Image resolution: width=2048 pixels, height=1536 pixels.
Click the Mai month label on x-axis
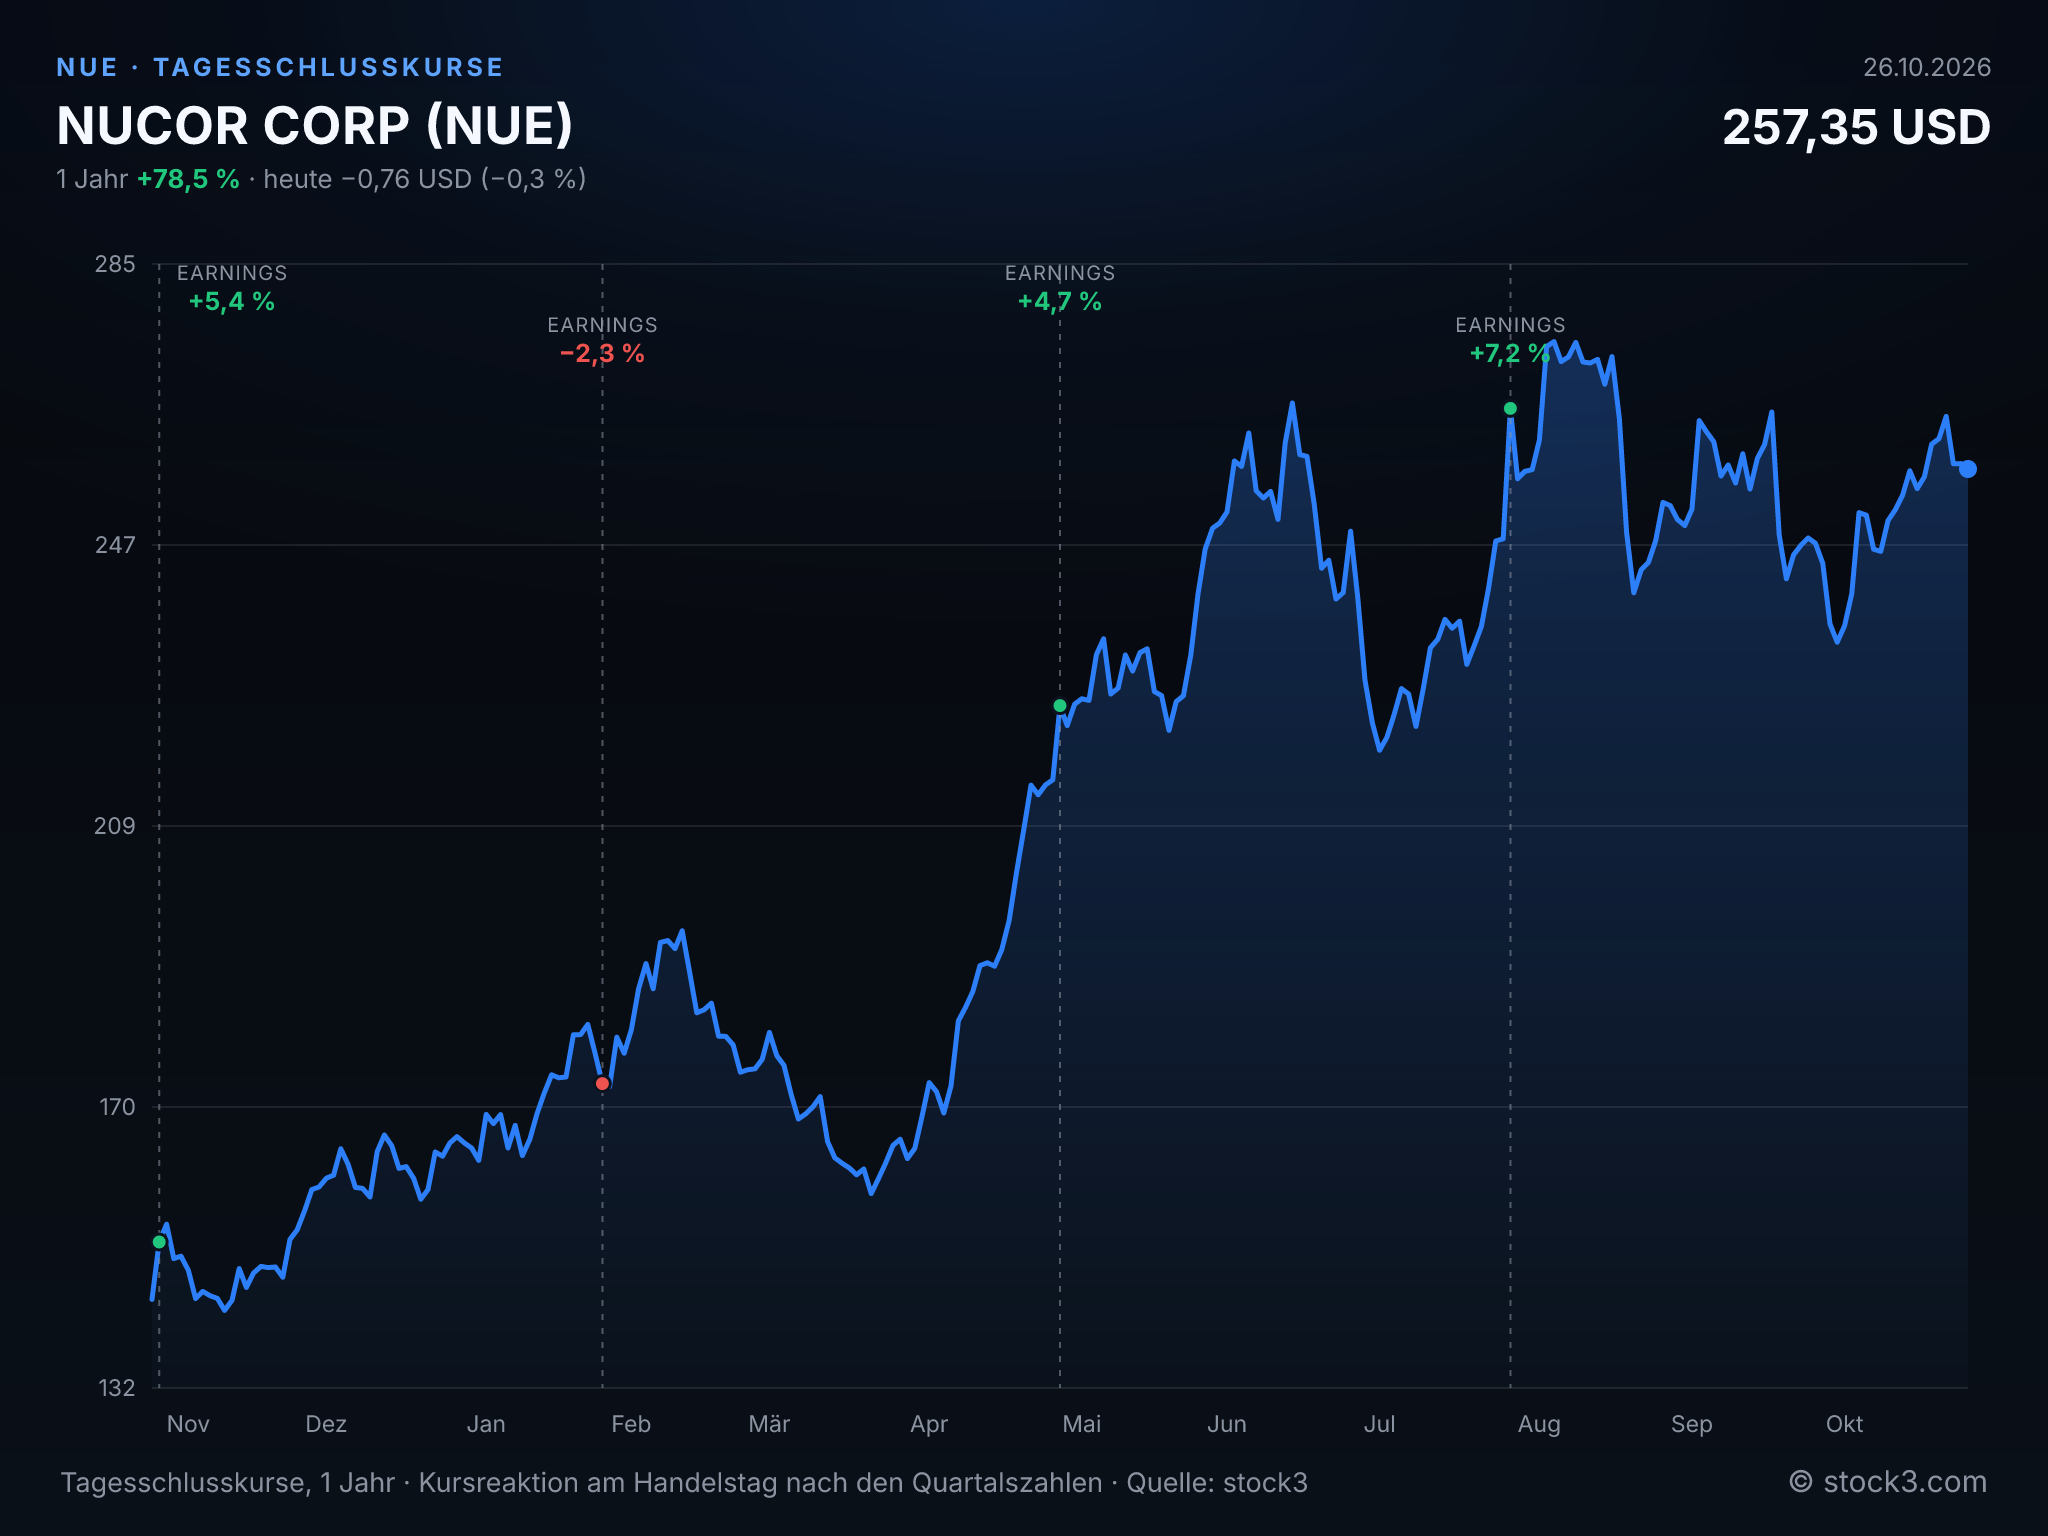pyautogui.click(x=1082, y=1424)
